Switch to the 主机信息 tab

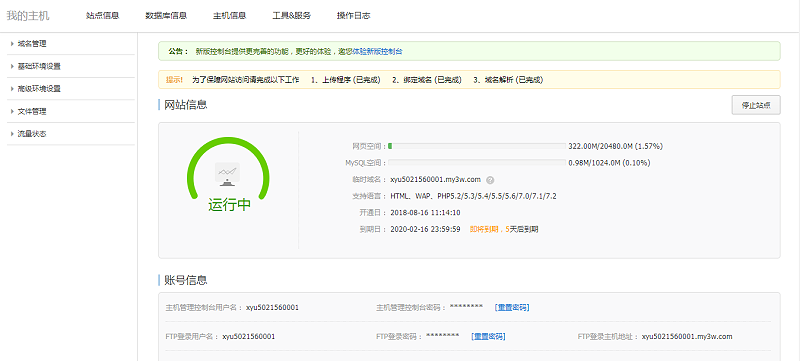tap(230, 15)
